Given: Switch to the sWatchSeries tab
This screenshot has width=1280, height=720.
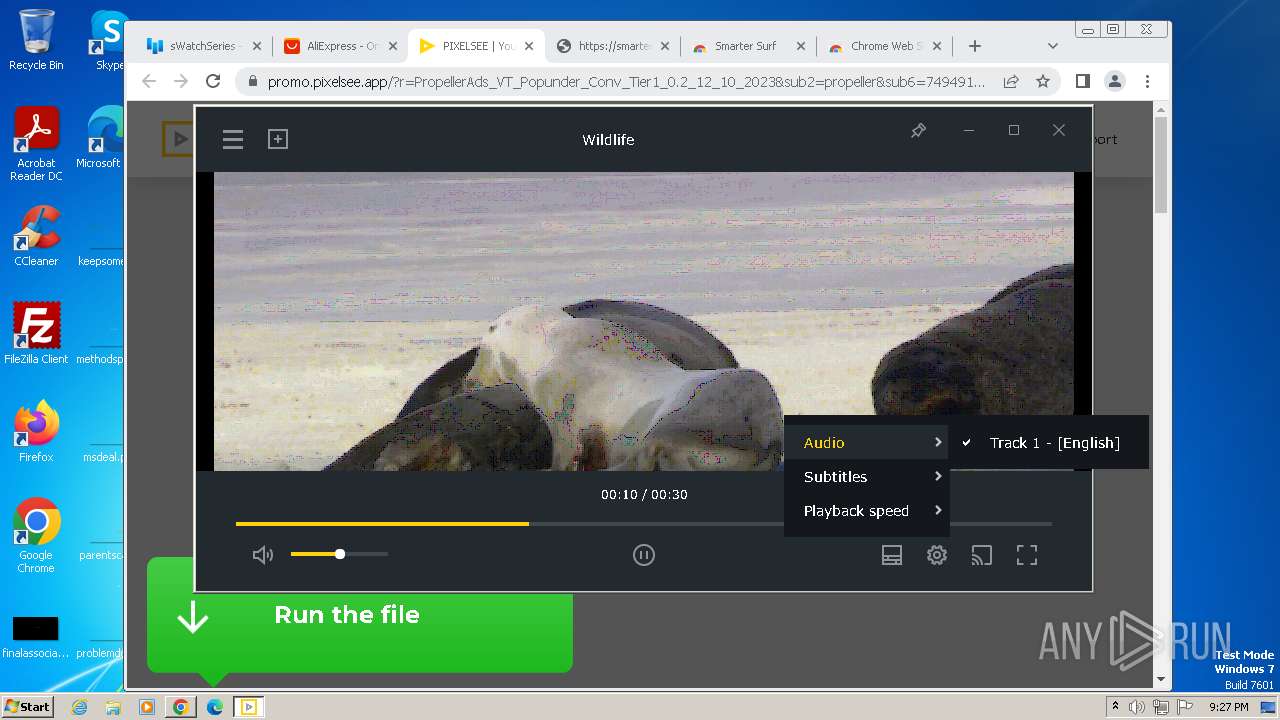Looking at the screenshot, I should coord(202,46).
